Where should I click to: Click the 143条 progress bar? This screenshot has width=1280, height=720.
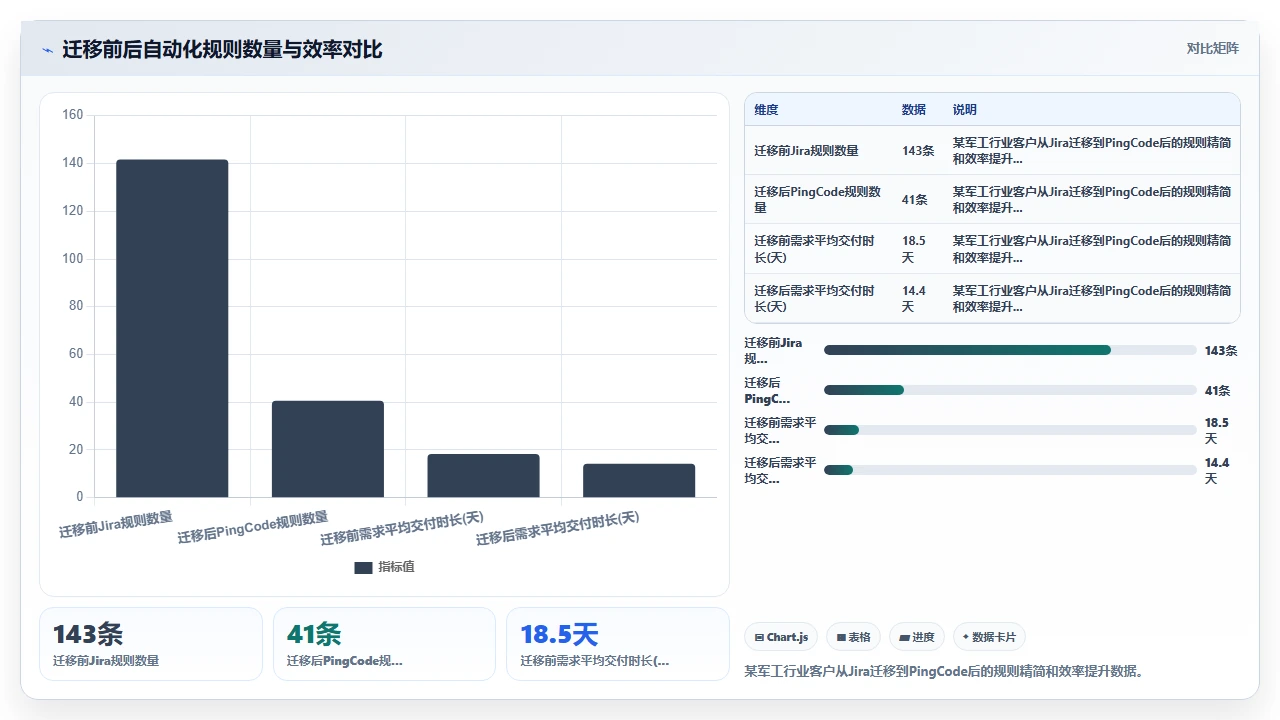[1010, 350]
